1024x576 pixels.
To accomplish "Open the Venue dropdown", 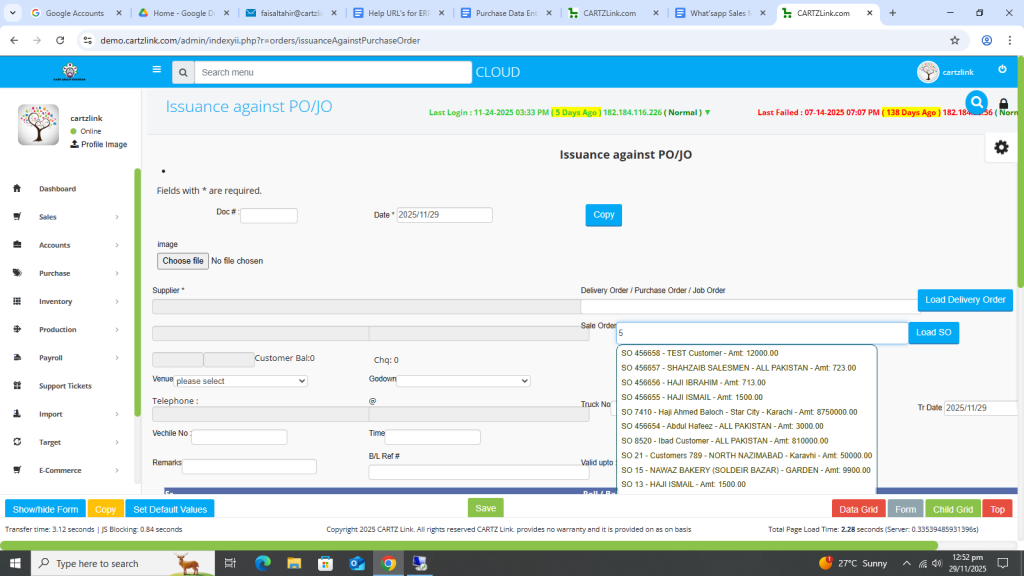I will pyautogui.click(x=240, y=381).
